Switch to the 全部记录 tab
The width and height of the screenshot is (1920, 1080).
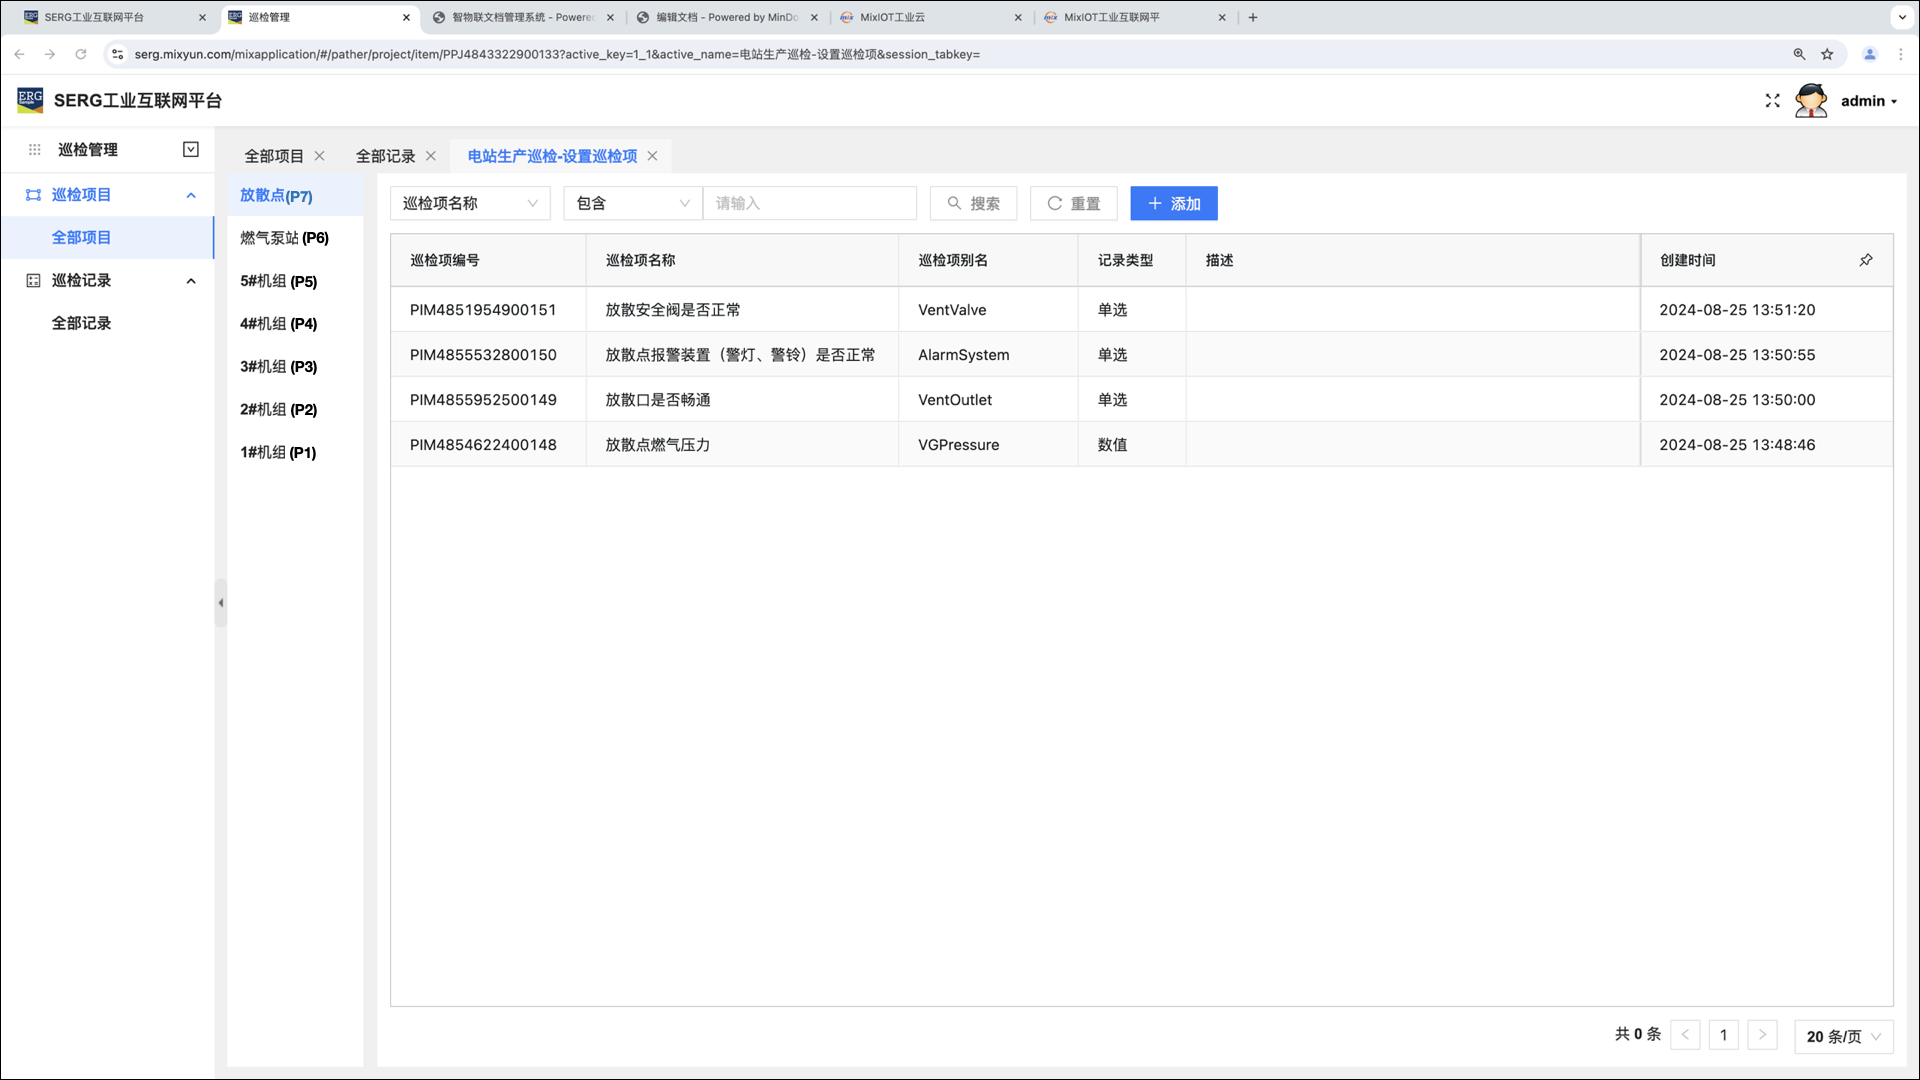385,156
